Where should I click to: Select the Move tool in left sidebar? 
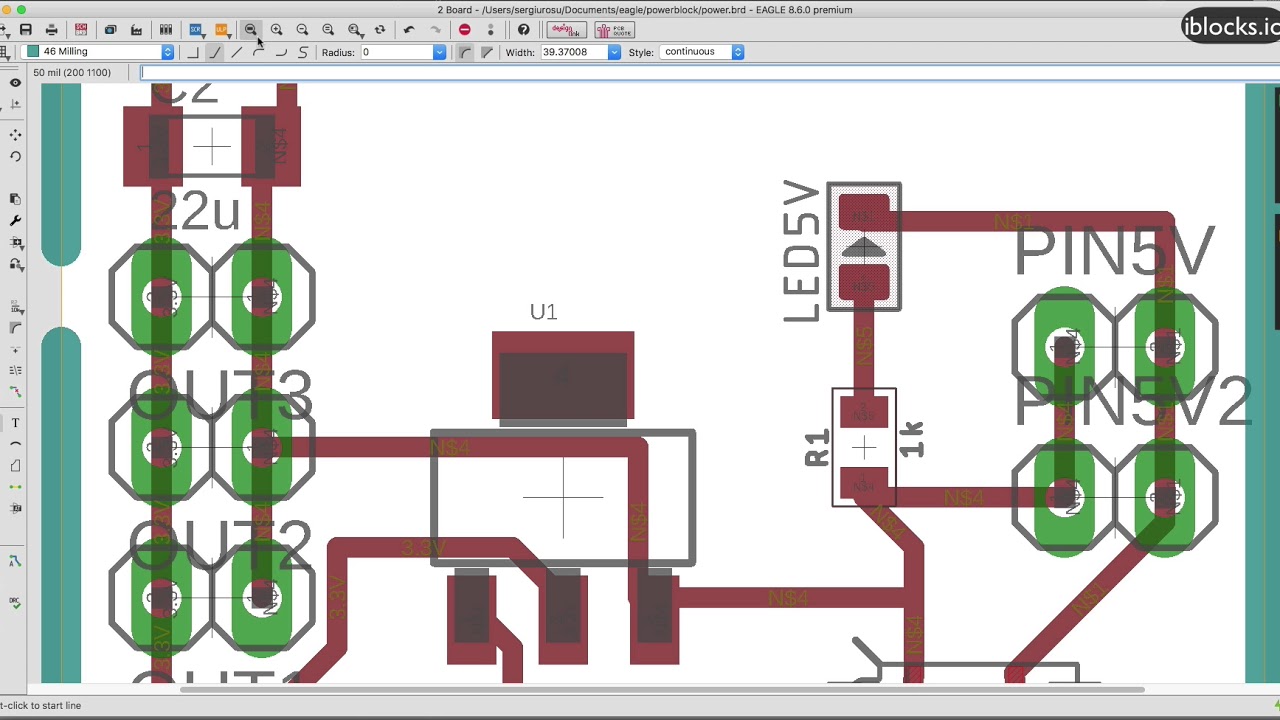15,135
